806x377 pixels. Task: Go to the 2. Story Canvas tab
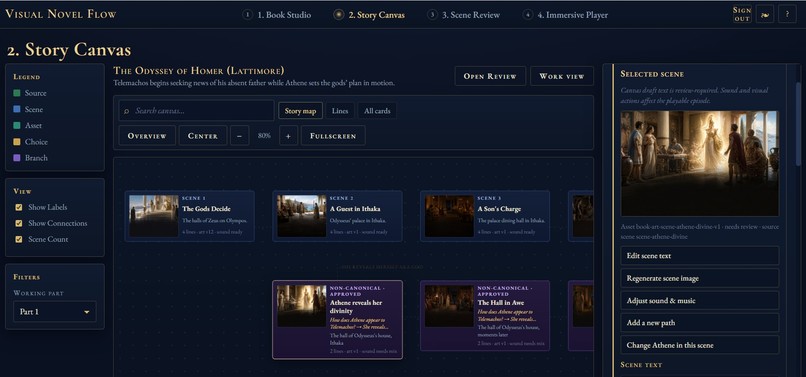(369, 15)
